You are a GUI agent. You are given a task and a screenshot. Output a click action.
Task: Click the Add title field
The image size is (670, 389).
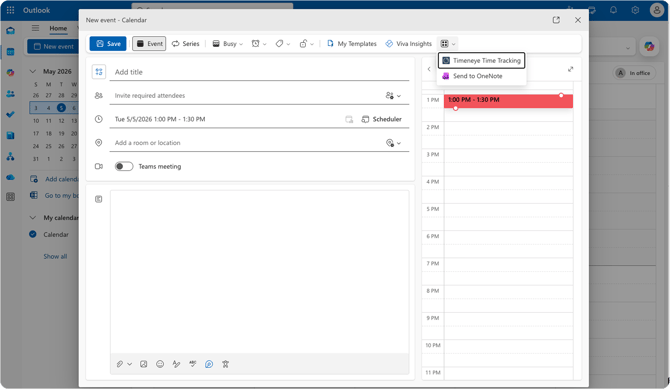[259, 72]
